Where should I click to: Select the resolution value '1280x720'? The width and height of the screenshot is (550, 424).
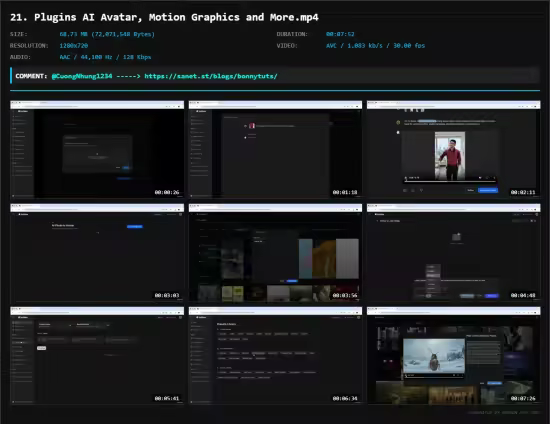74,46
